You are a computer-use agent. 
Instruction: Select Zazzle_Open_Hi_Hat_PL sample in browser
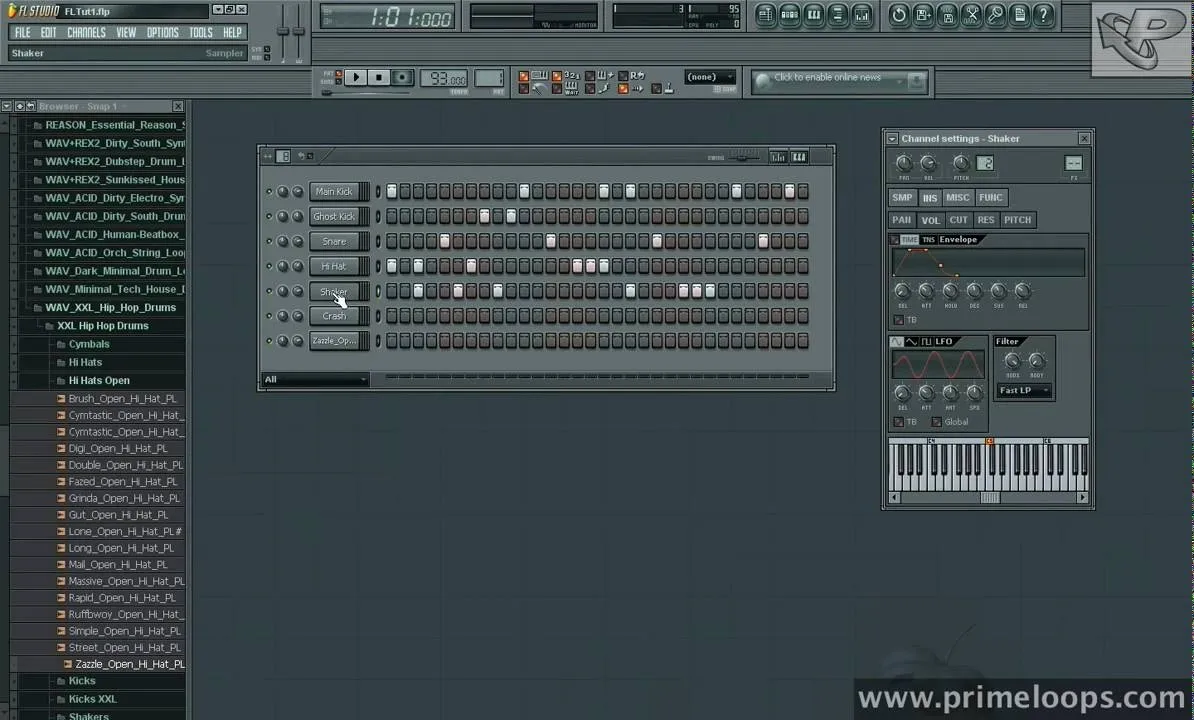[129, 664]
